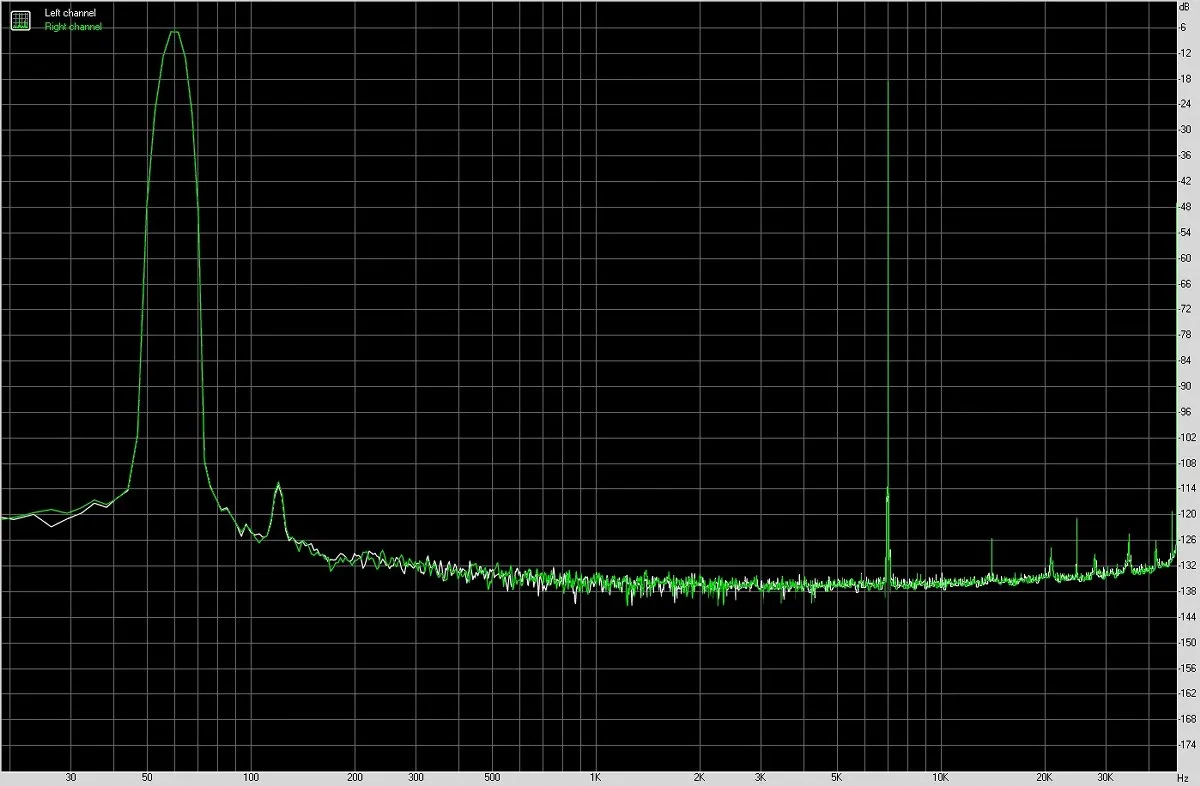Click the -42 dB axis value
Viewport: 1200px width, 786px height.
point(1186,181)
